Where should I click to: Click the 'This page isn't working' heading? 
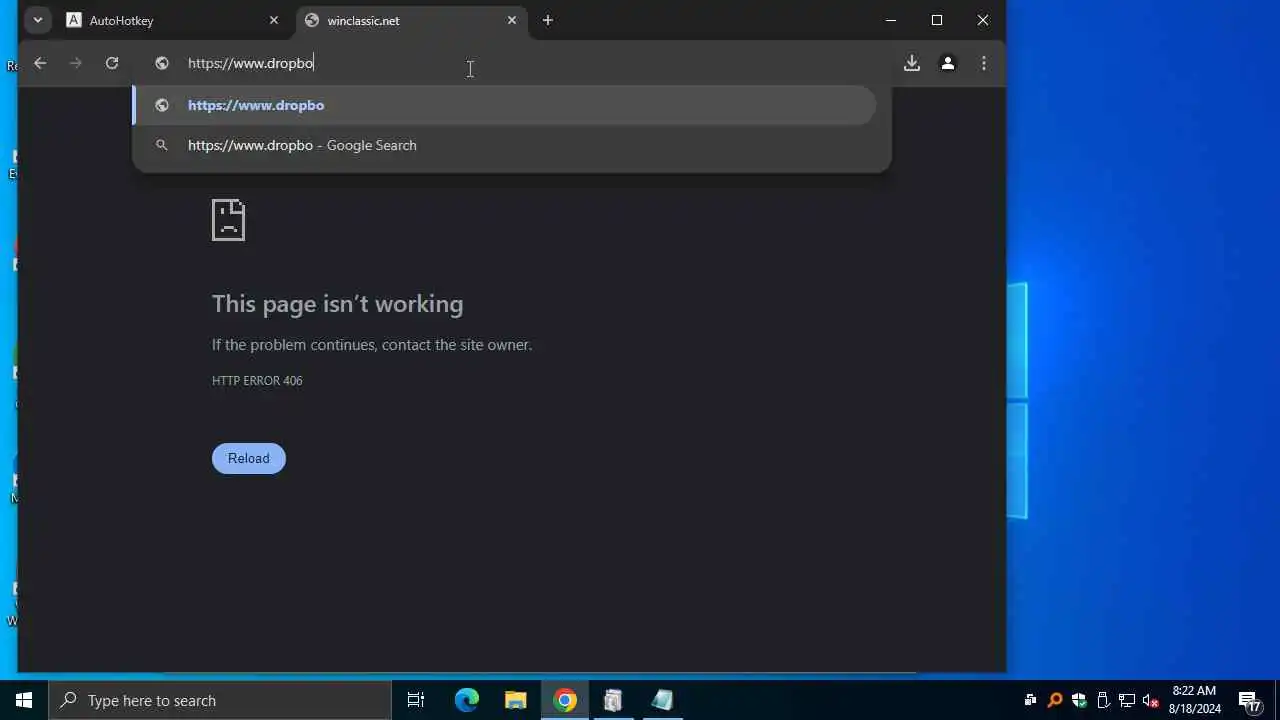tap(337, 304)
